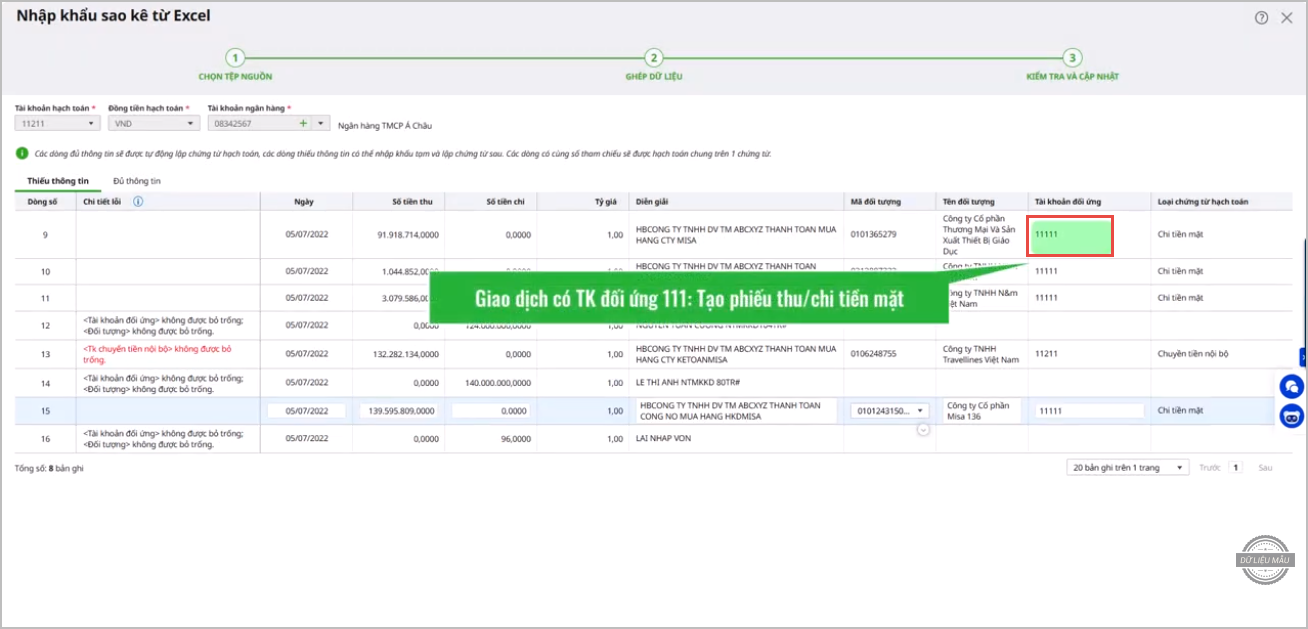Click the green info icon before the notice
Screen dimensions: 1308x629
point(22,154)
